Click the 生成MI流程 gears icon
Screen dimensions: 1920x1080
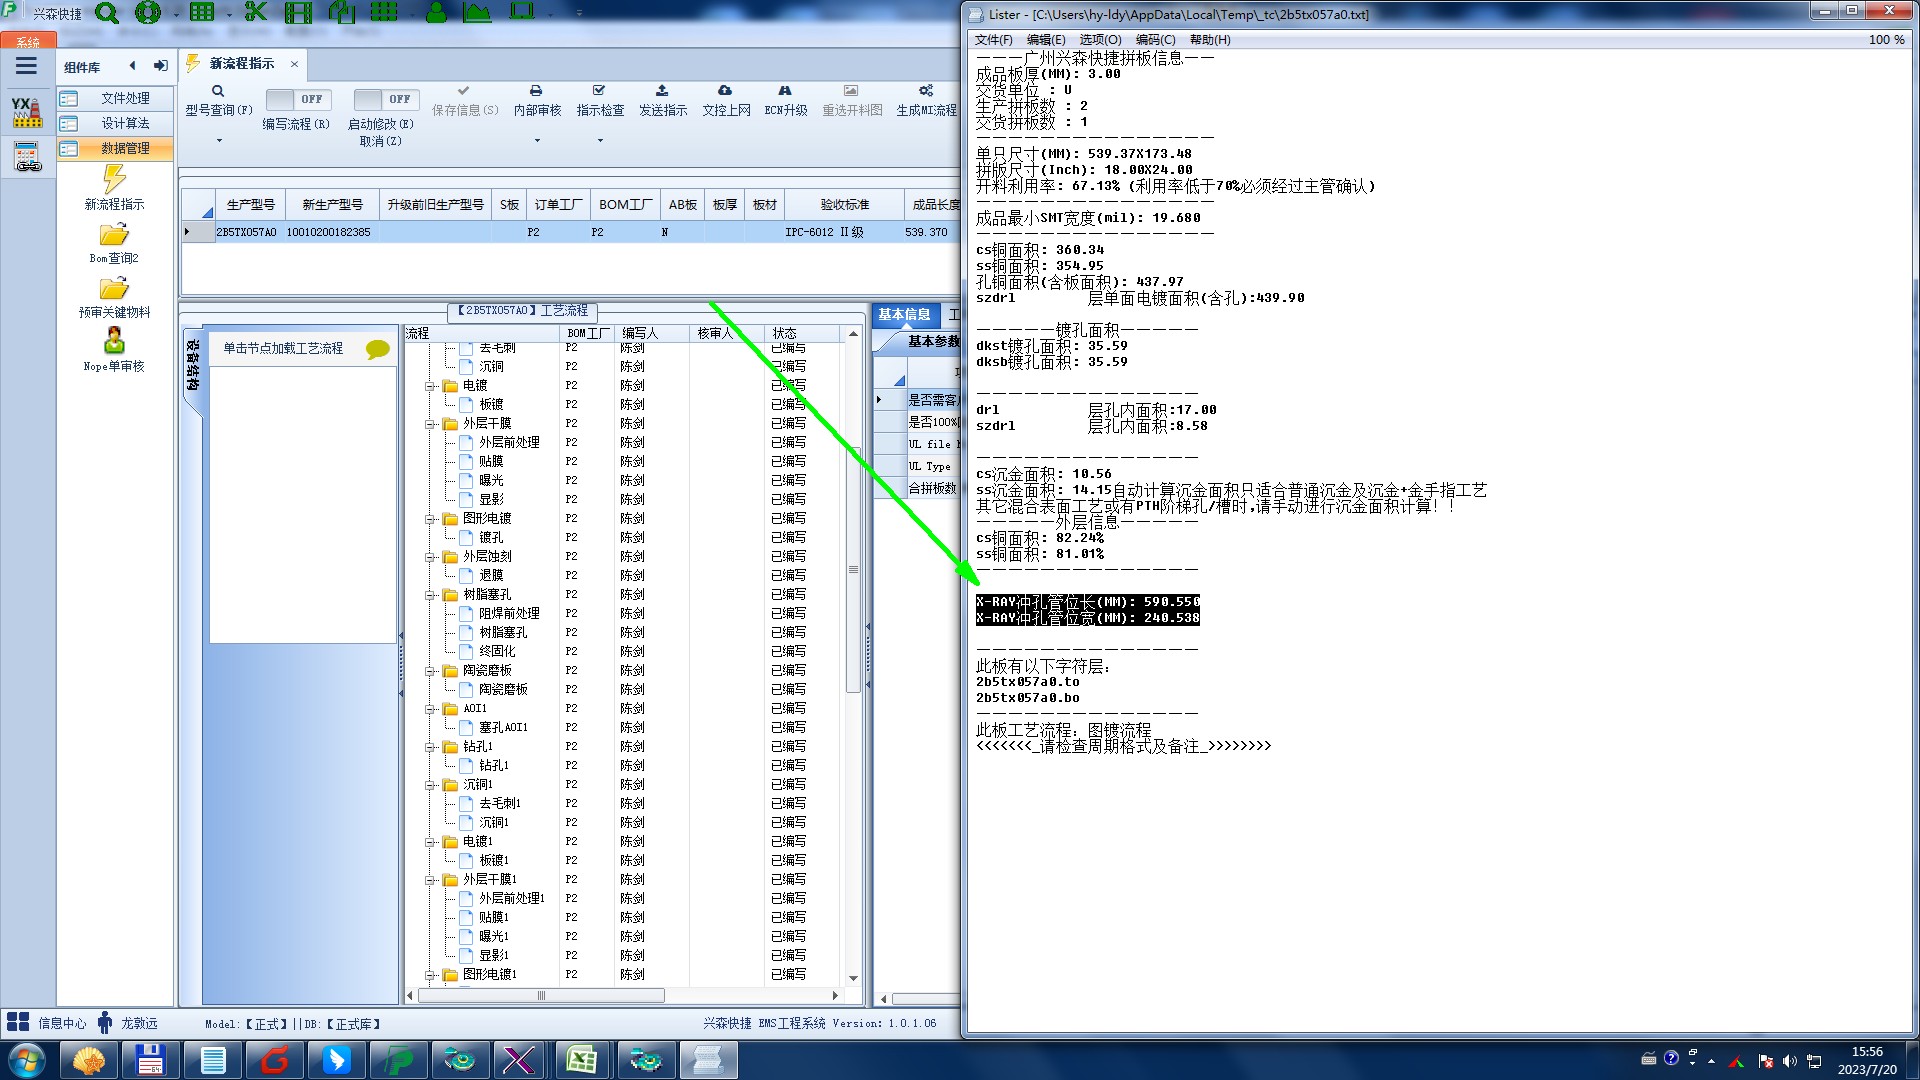pos(926,91)
